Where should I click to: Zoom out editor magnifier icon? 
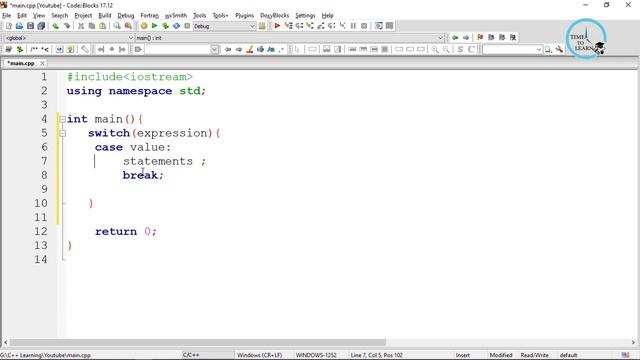click(446, 49)
